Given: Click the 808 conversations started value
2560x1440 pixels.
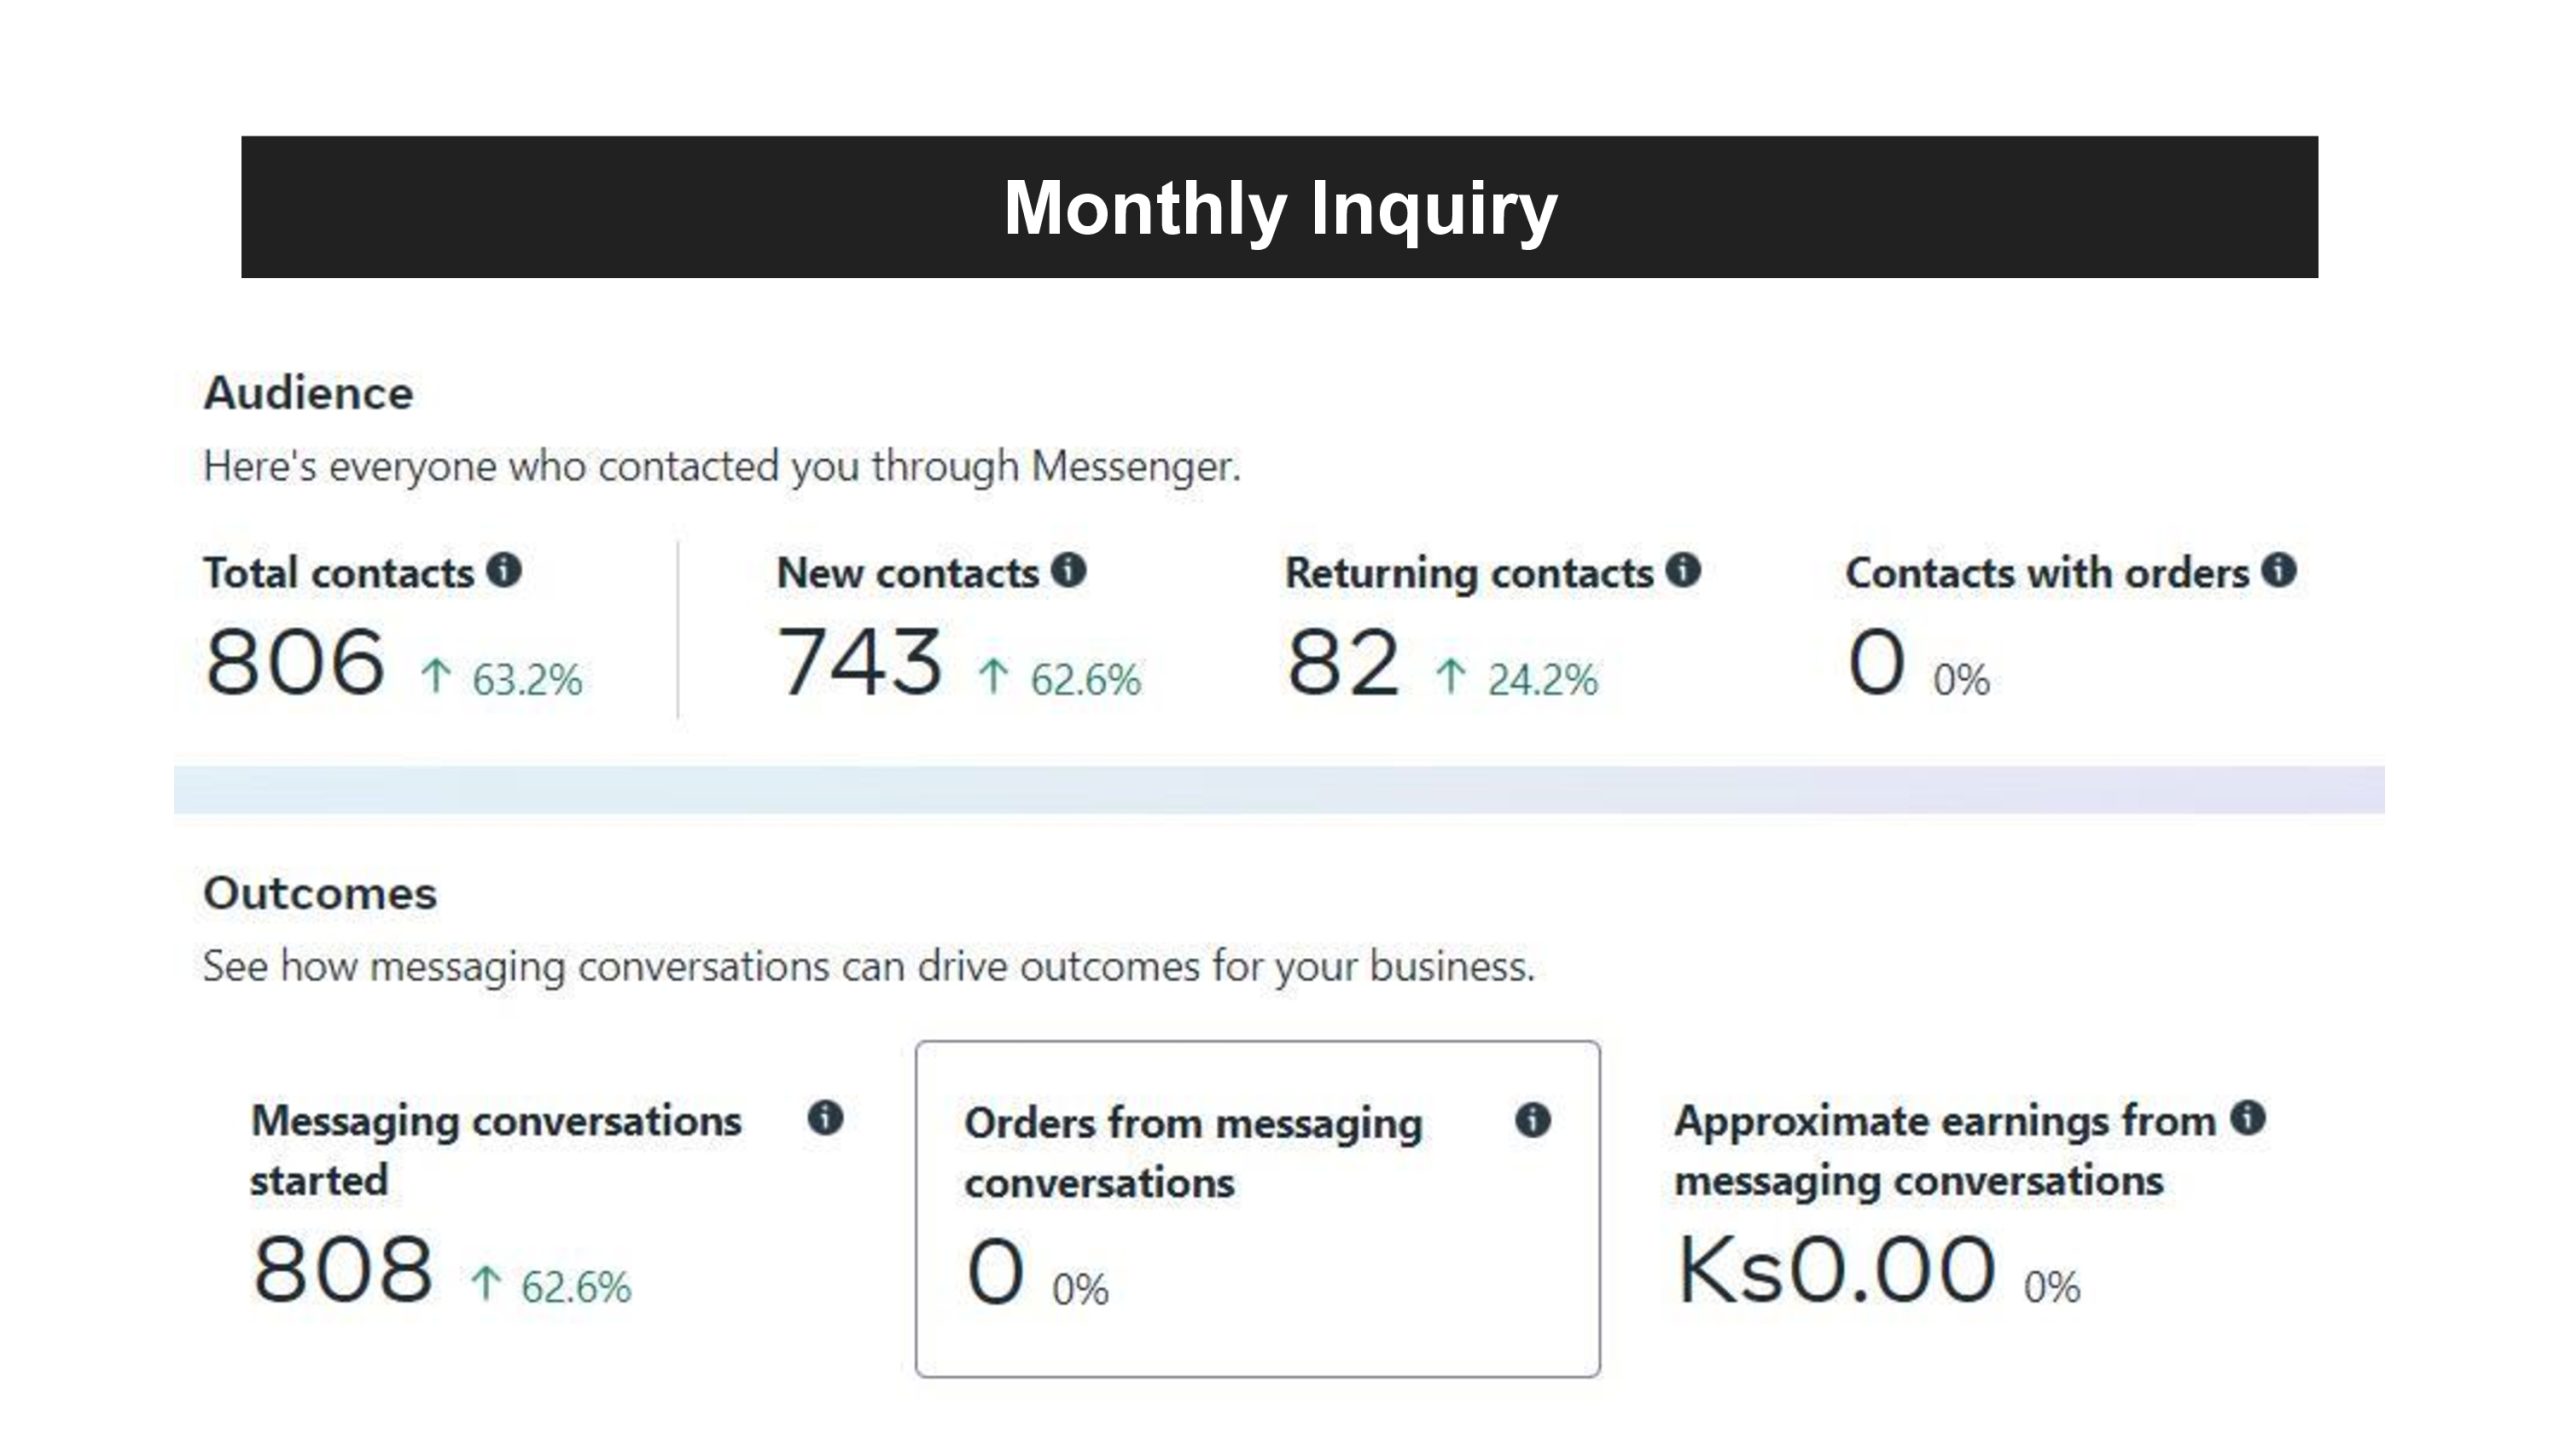Looking at the screenshot, I should [x=343, y=1269].
